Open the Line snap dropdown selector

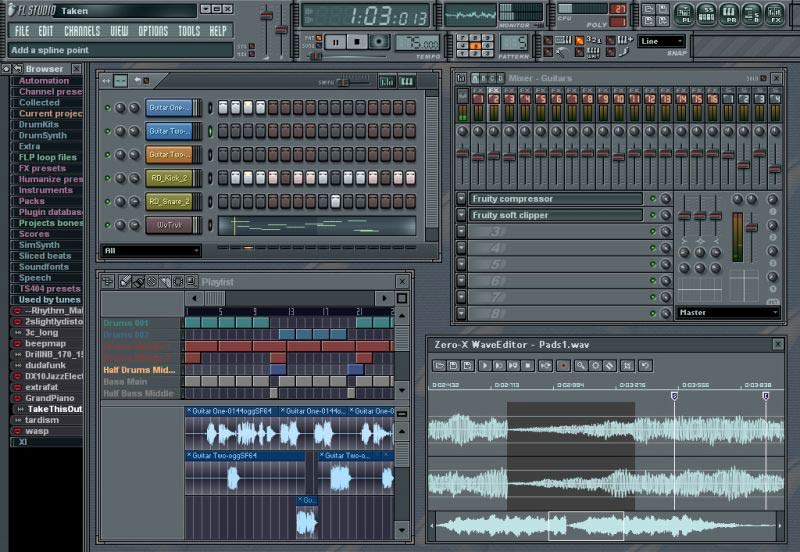click(x=661, y=42)
